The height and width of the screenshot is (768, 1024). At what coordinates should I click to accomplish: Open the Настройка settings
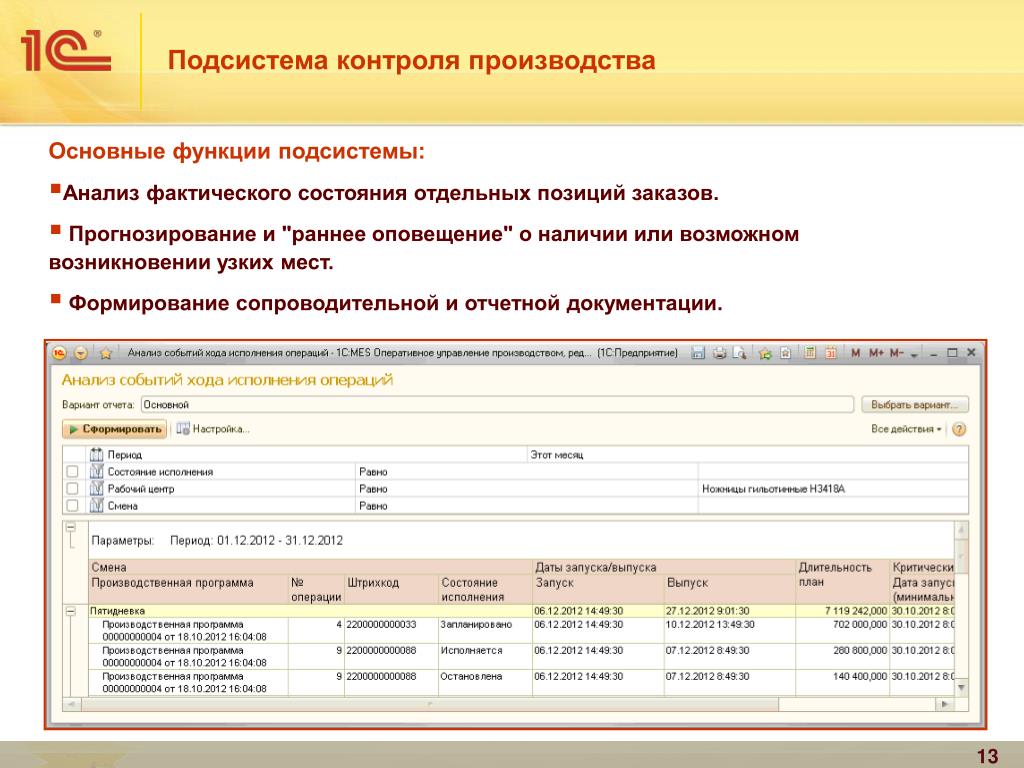click(x=212, y=429)
